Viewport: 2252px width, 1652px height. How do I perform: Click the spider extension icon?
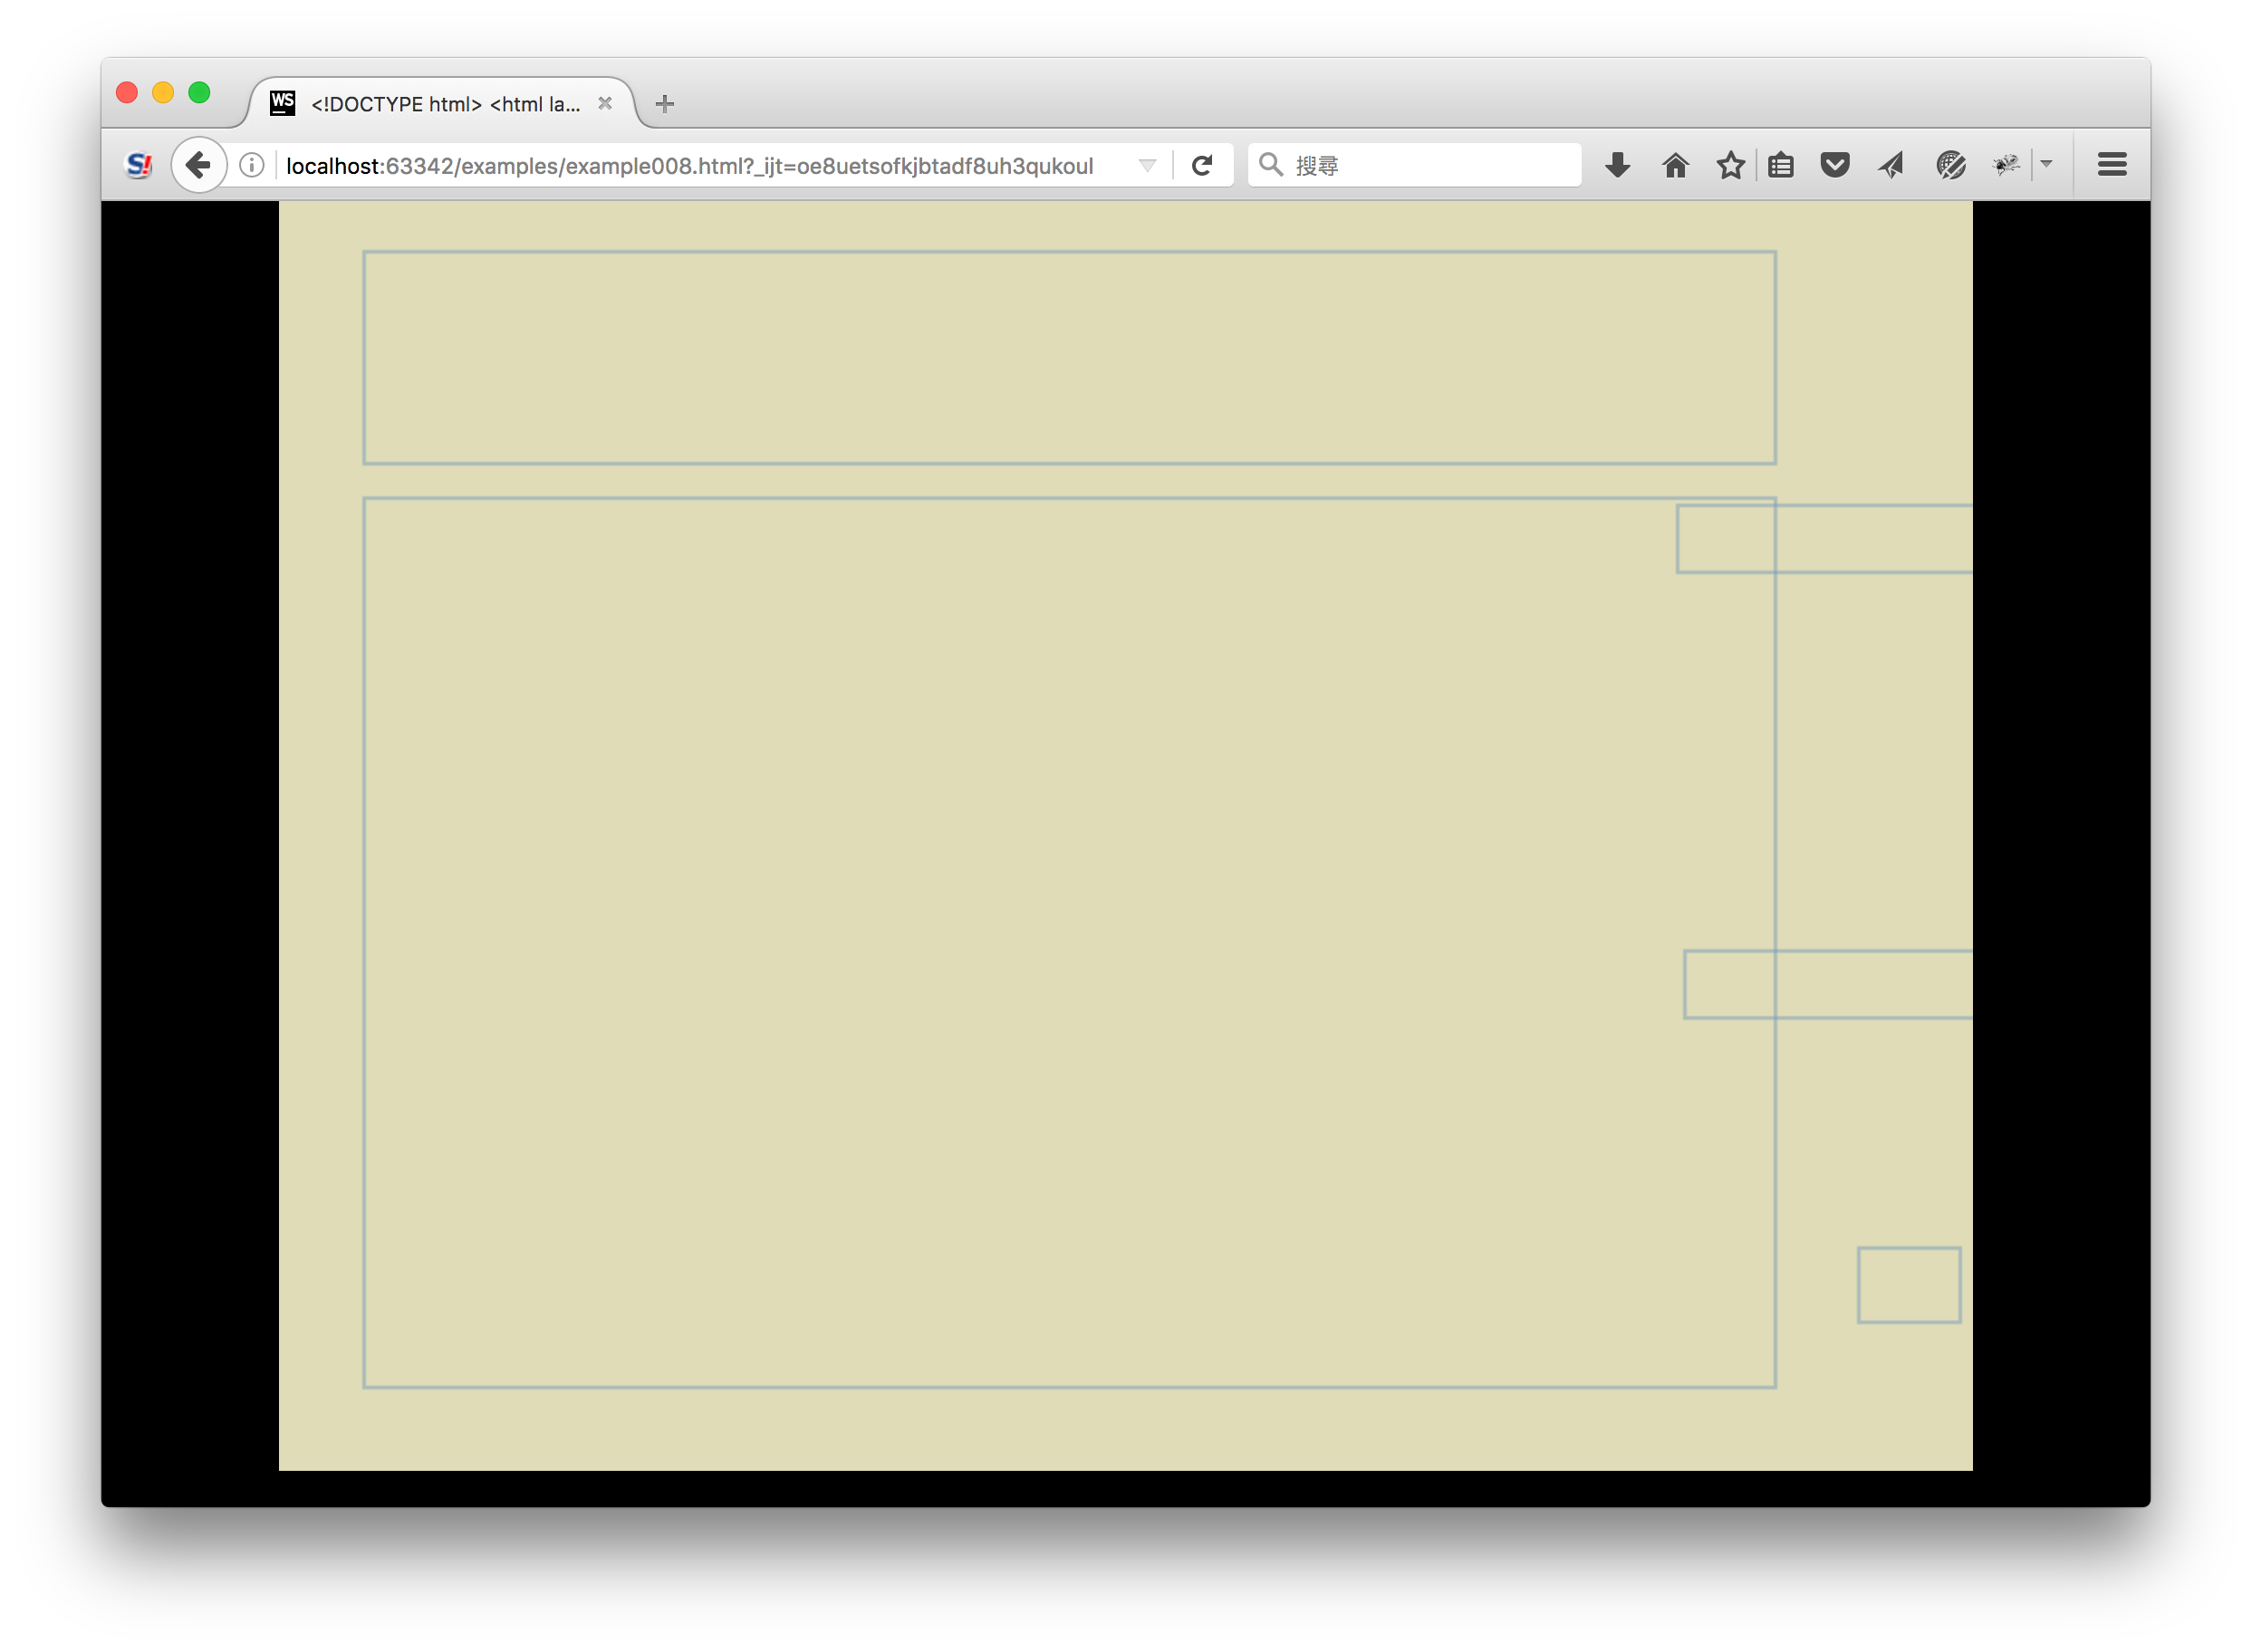click(x=2006, y=165)
